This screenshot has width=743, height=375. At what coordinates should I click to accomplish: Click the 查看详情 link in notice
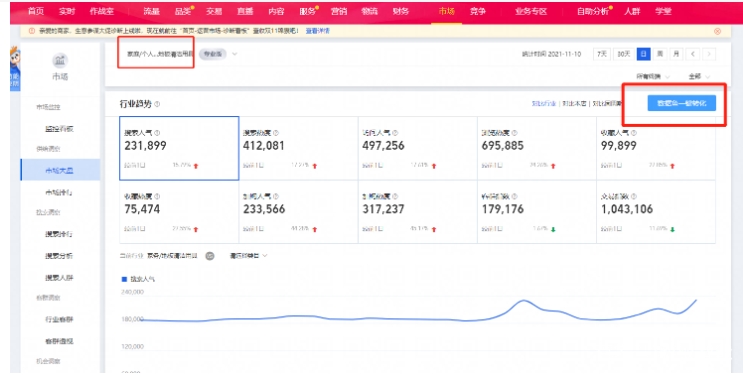tap(317, 31)
